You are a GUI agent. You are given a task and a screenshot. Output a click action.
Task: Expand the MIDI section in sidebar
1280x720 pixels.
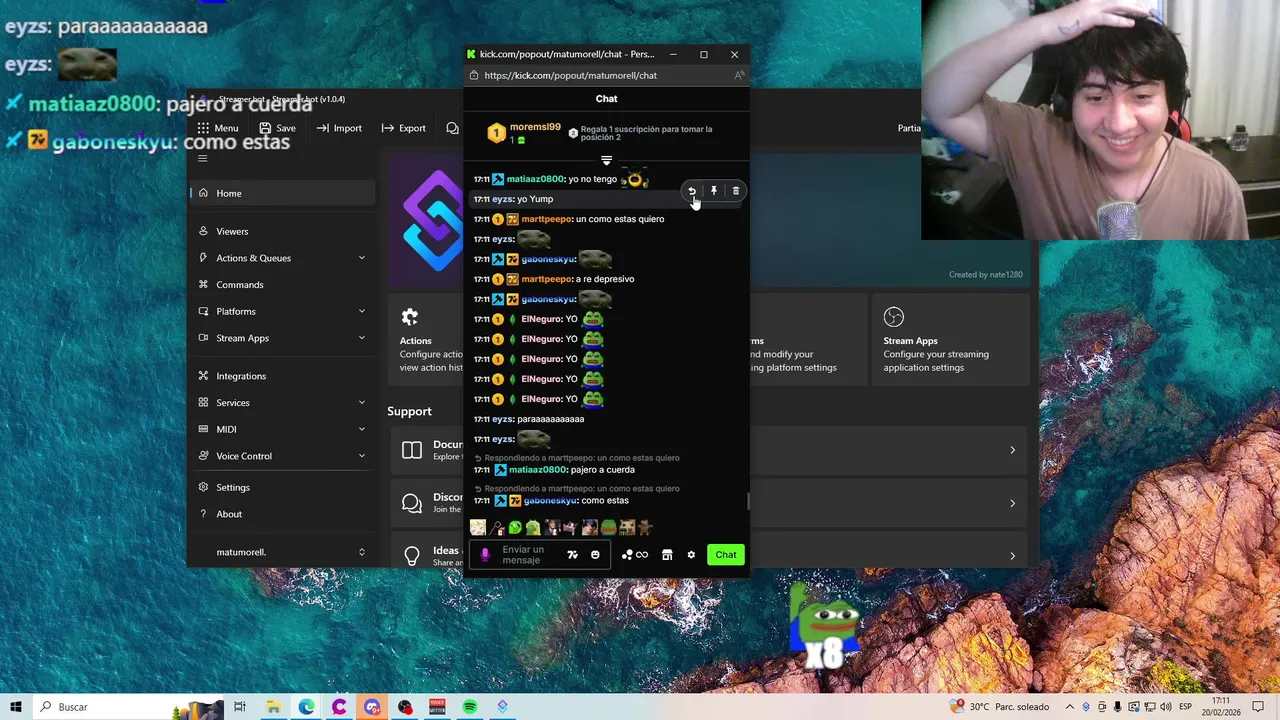click(x=281, y=429)
